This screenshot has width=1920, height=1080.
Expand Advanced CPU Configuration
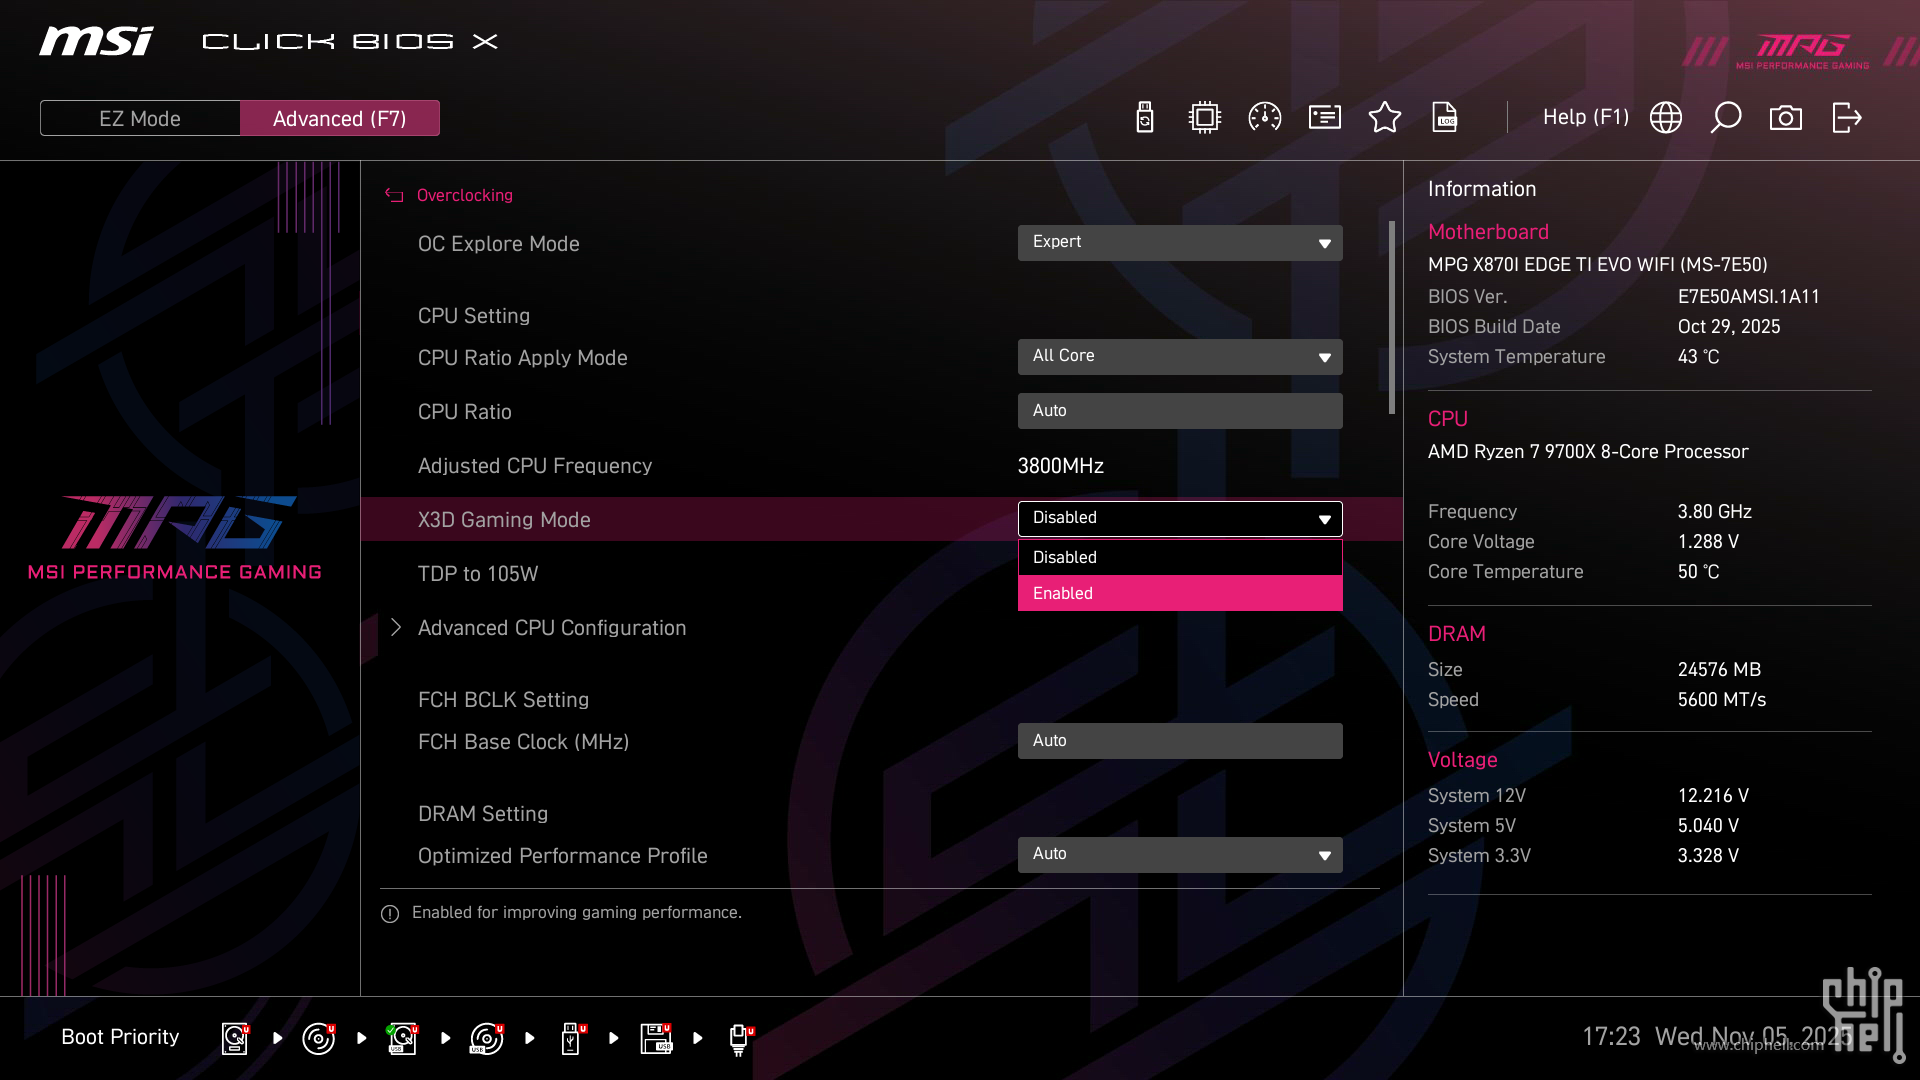[x=551, y=627]
